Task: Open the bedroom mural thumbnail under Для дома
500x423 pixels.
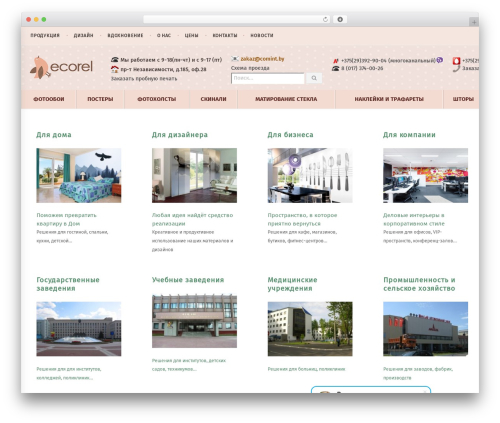Action: pyautogui.click(x=79, y=175)
